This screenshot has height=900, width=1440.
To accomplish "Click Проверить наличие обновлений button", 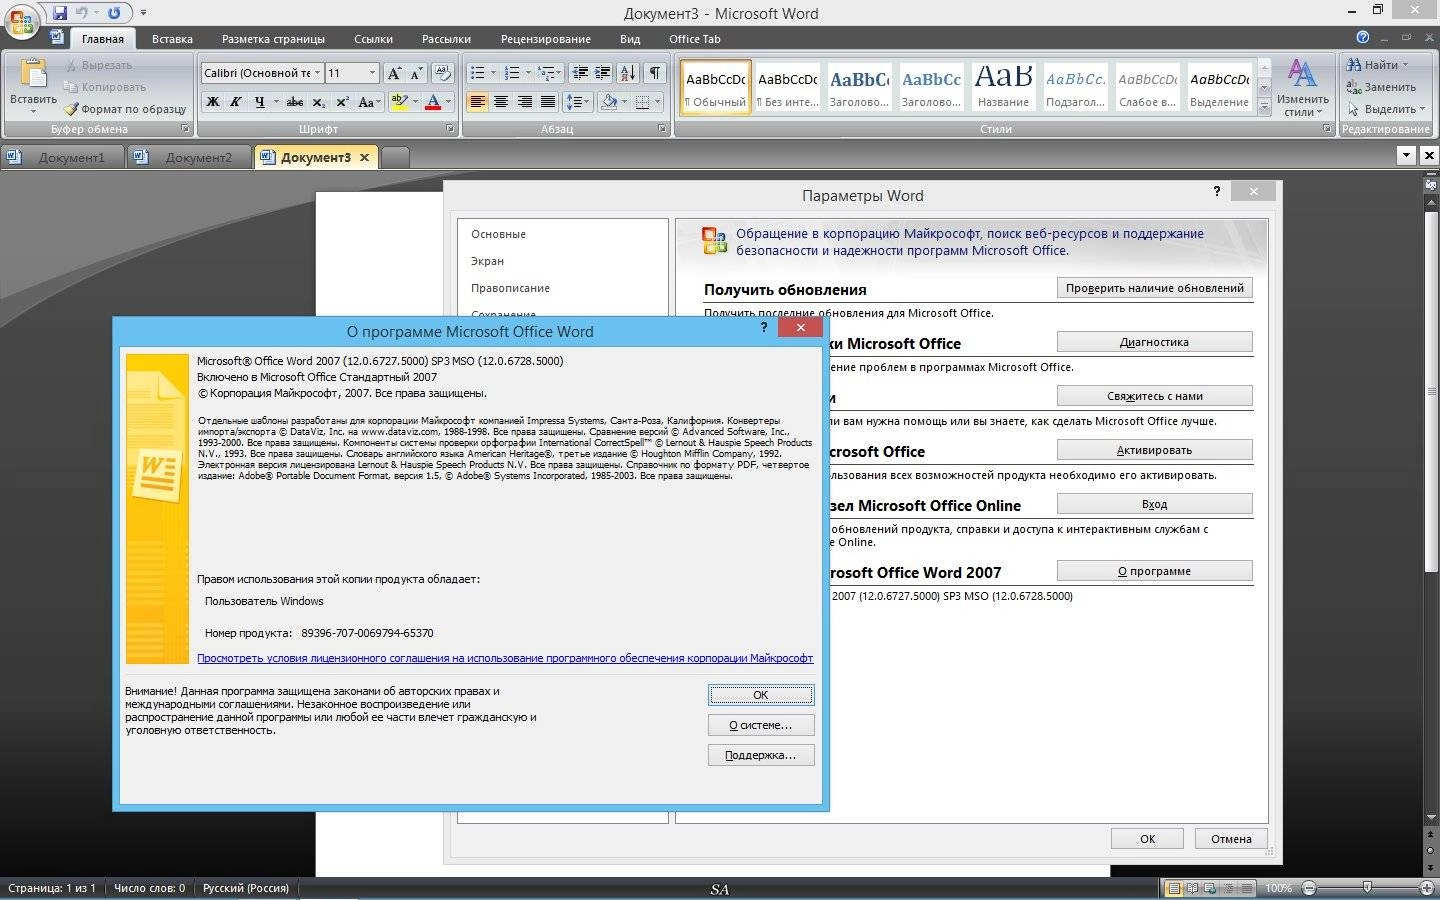I will coord(1154,288).
